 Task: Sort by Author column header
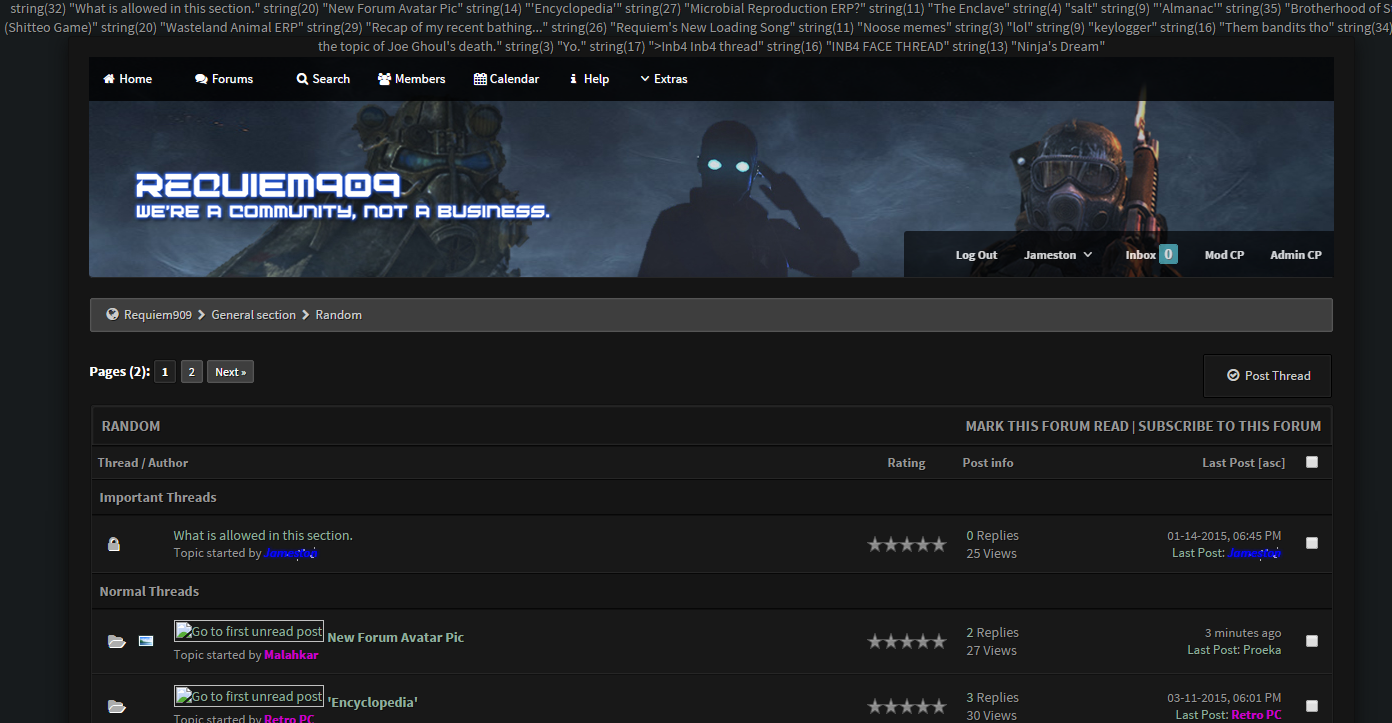tap(169, 462)
